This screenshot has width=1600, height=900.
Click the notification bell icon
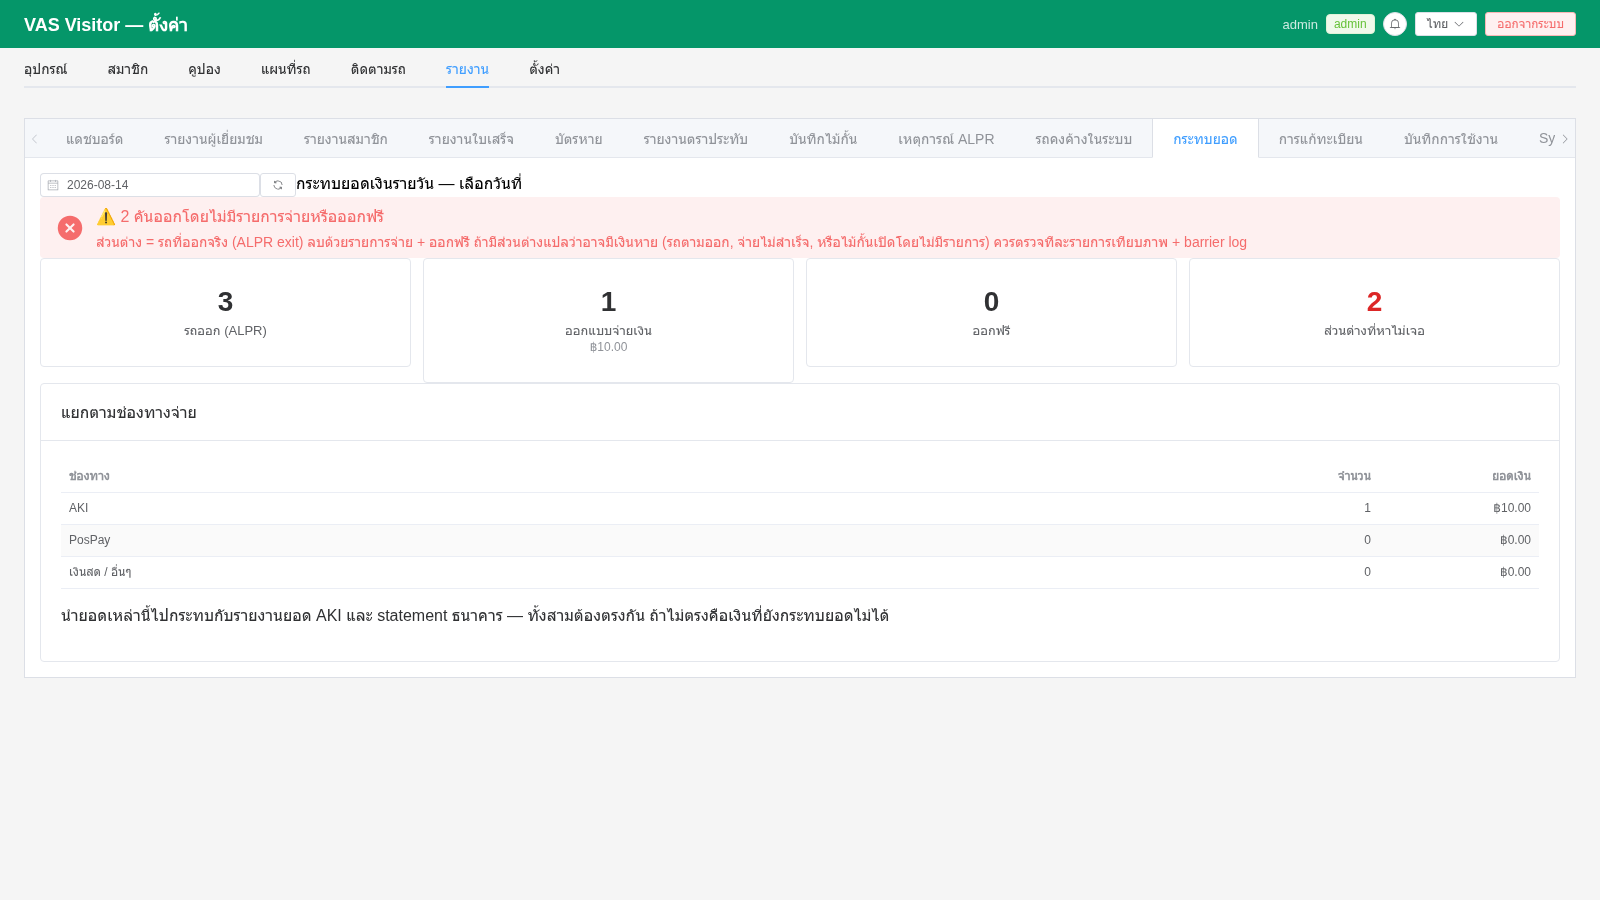1395,24
